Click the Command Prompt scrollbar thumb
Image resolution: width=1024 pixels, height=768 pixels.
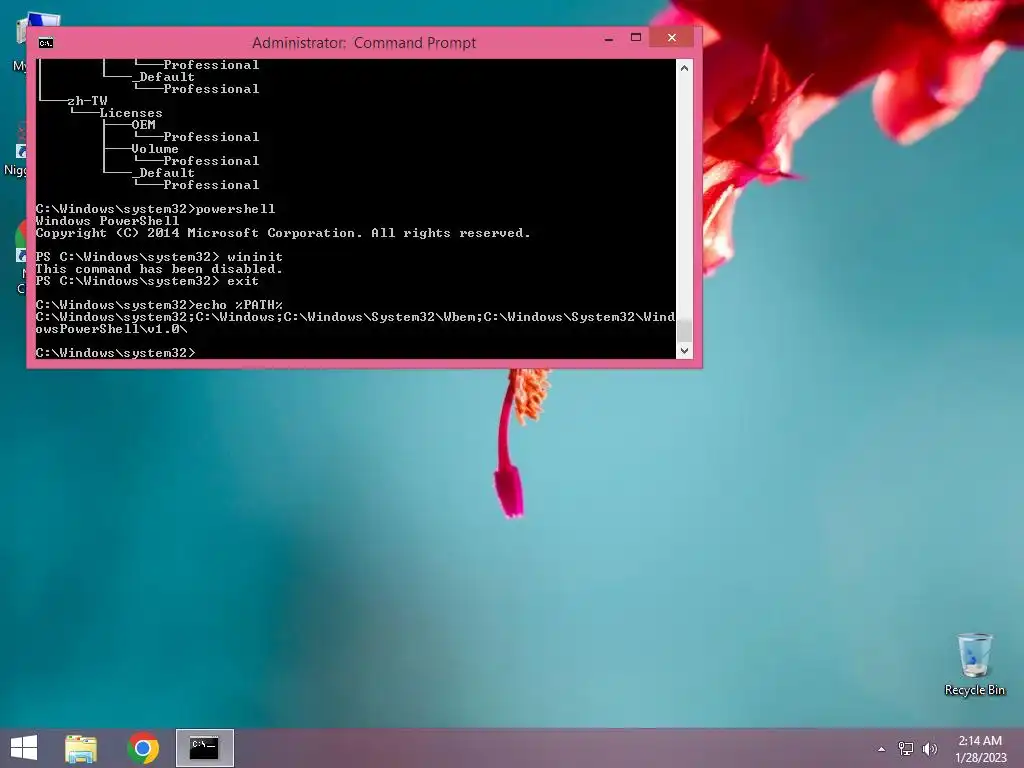point(684,329)
